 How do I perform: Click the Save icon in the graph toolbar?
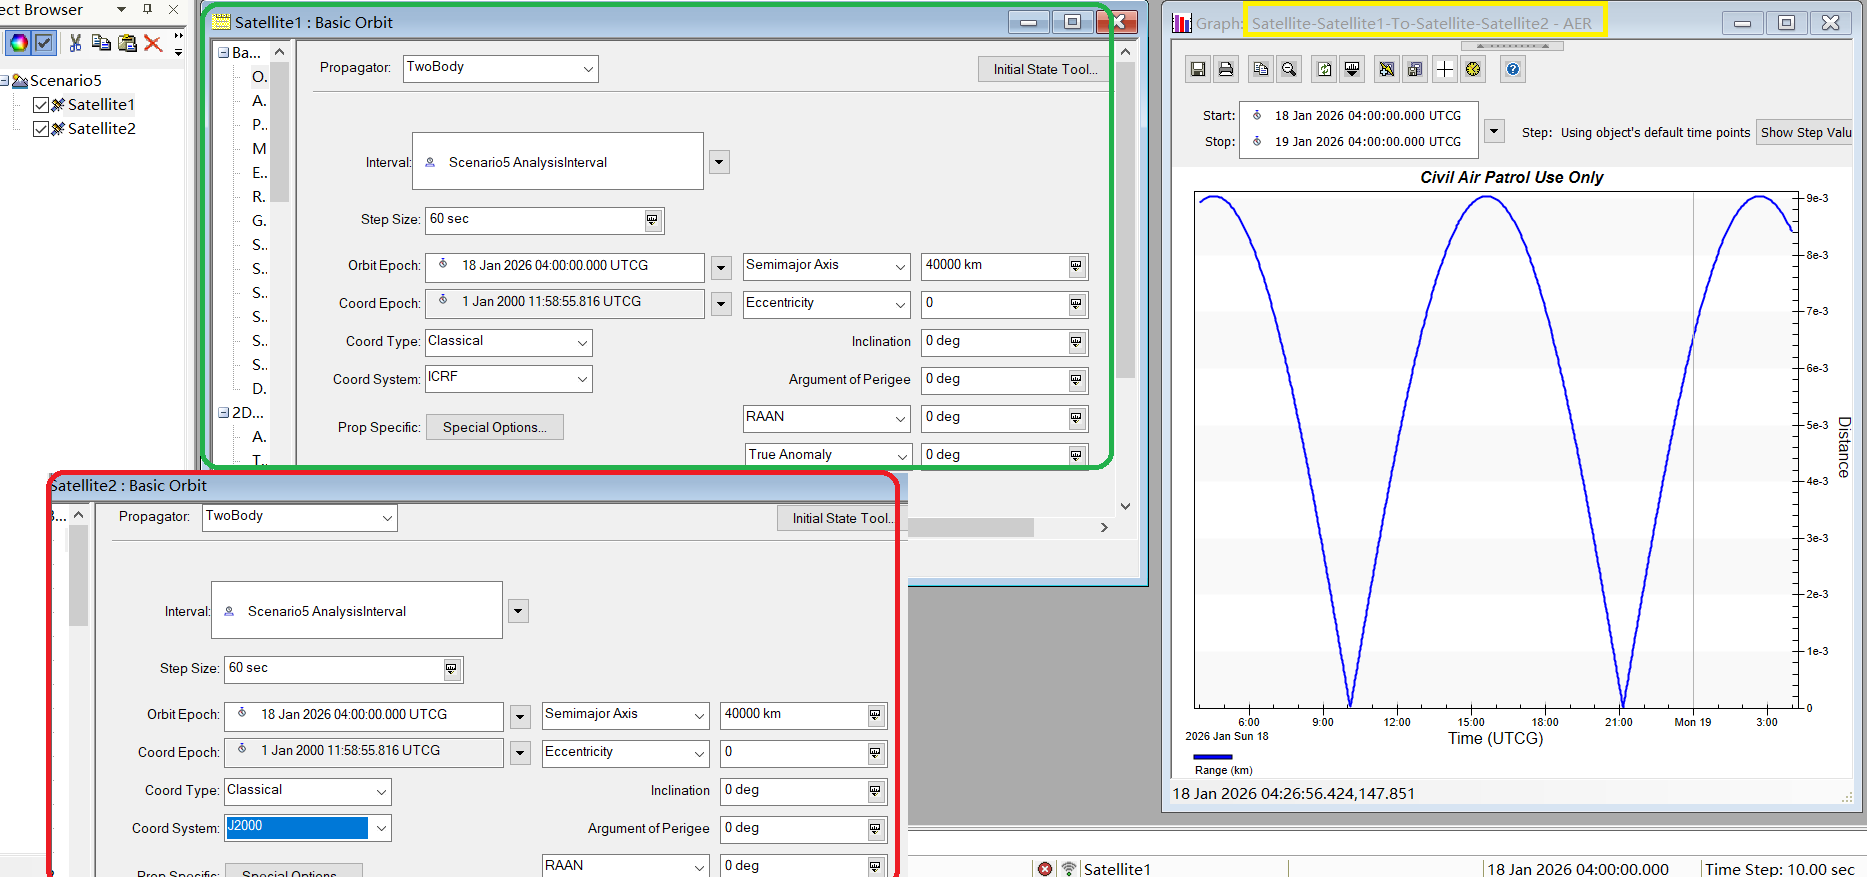1197,69
